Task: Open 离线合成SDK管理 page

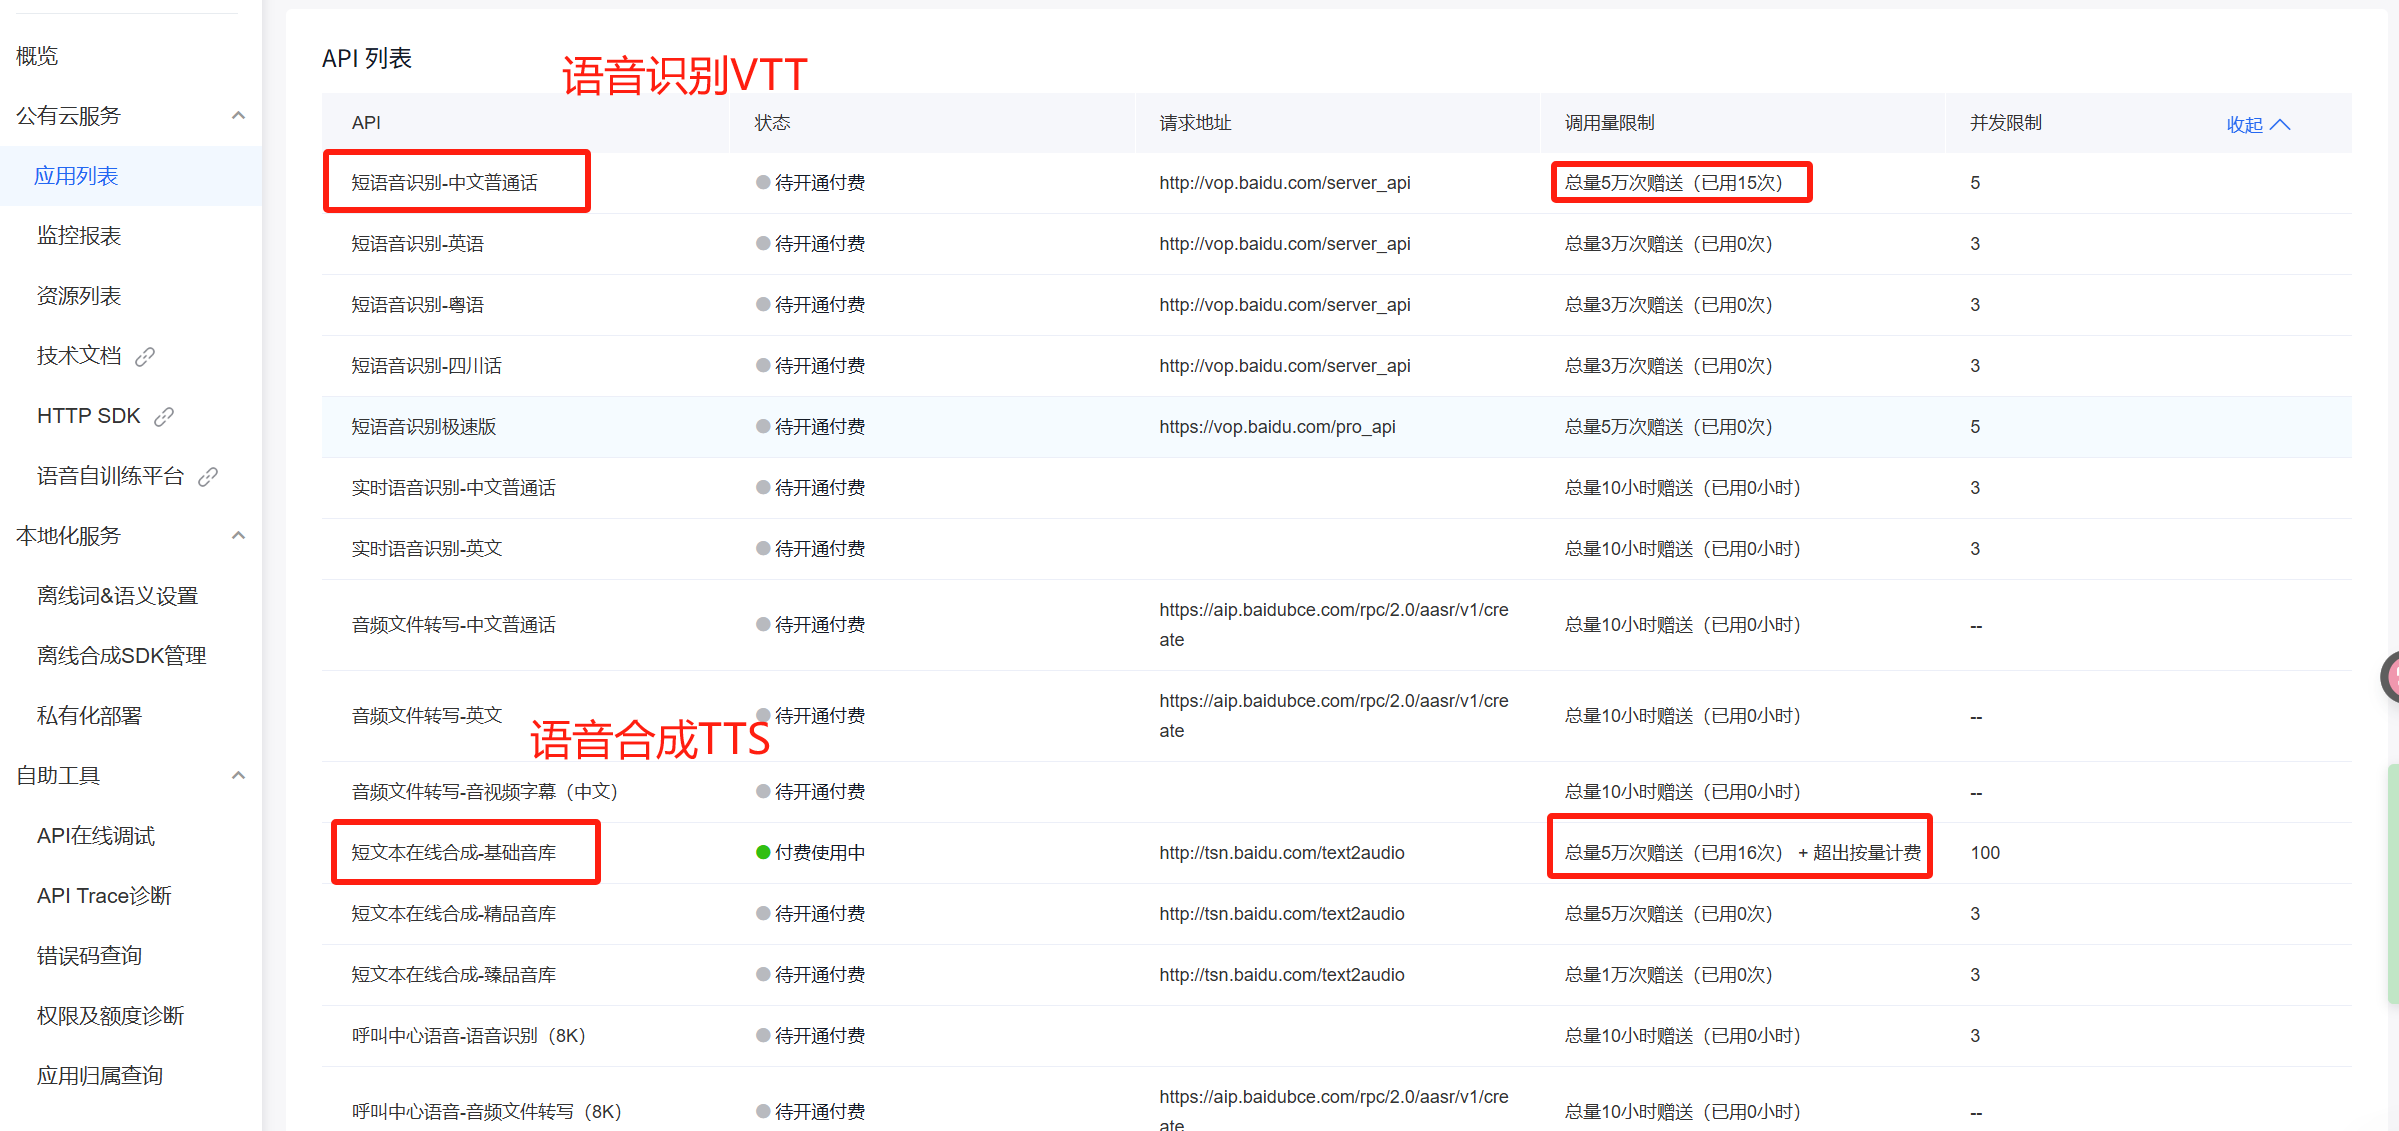Action: coord(121,656)
